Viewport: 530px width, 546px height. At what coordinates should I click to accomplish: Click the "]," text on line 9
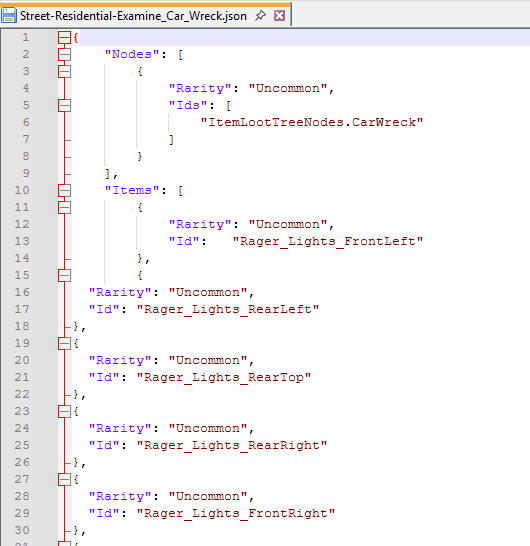[x=111, y=174]
